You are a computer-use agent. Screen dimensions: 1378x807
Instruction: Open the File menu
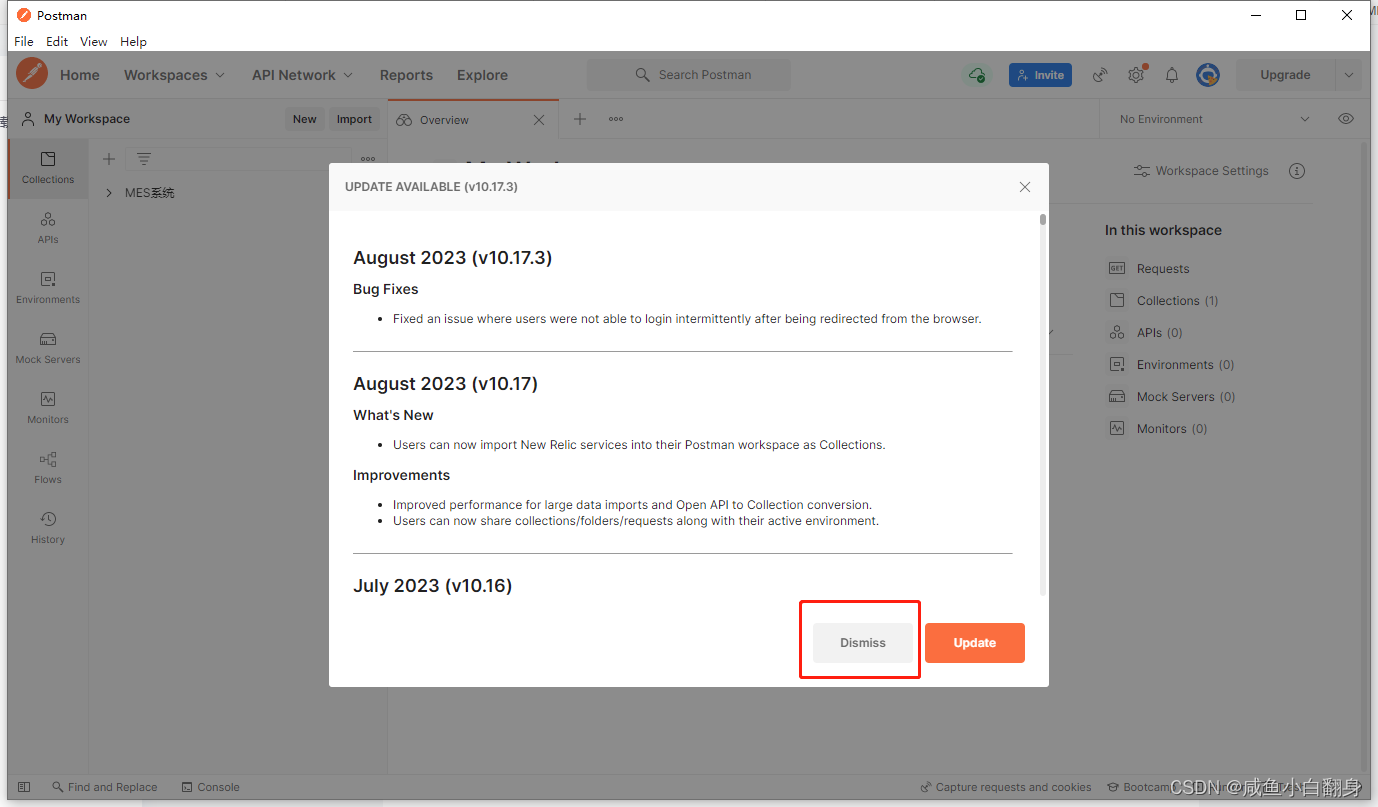coord(24,42)
